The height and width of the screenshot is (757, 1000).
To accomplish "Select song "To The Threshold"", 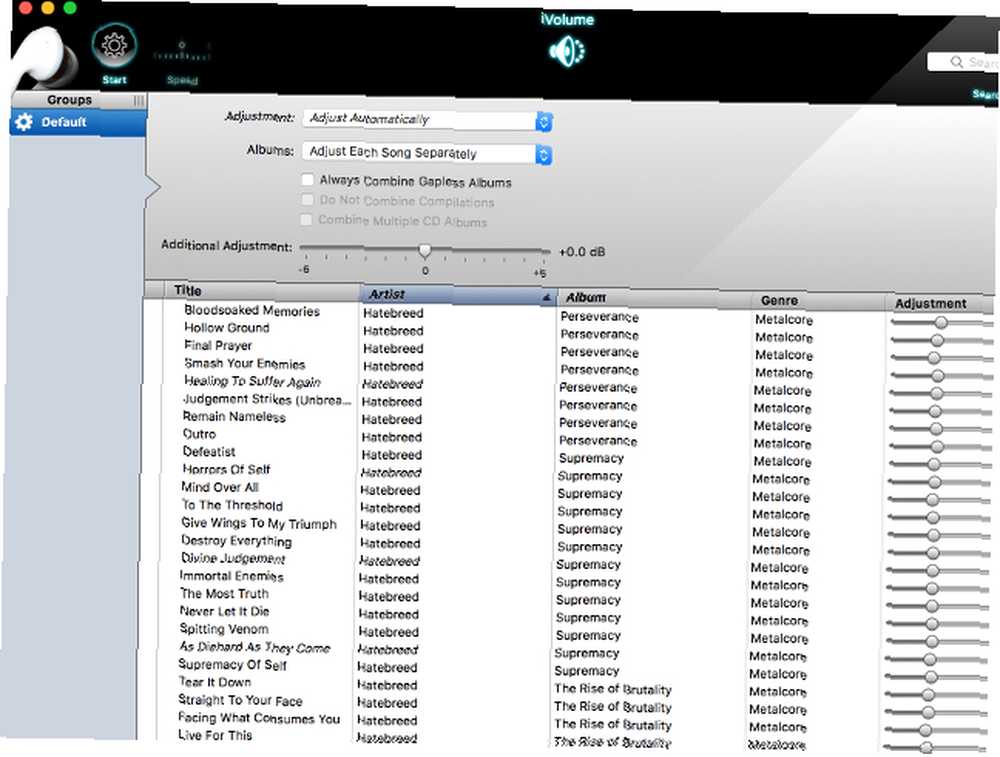I will (x=232, y=505).
